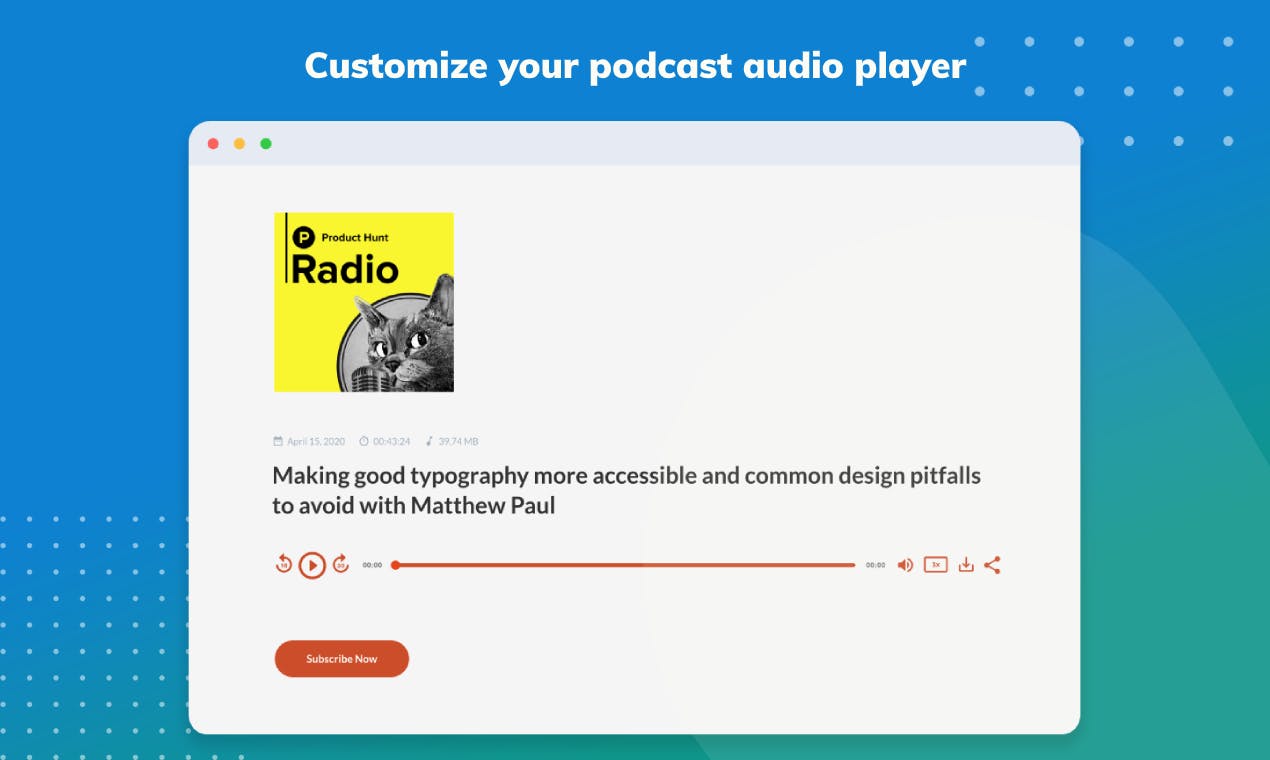Seek on the orange progress bar
Screen dimensions: 1270x760
tap(625, 565)
